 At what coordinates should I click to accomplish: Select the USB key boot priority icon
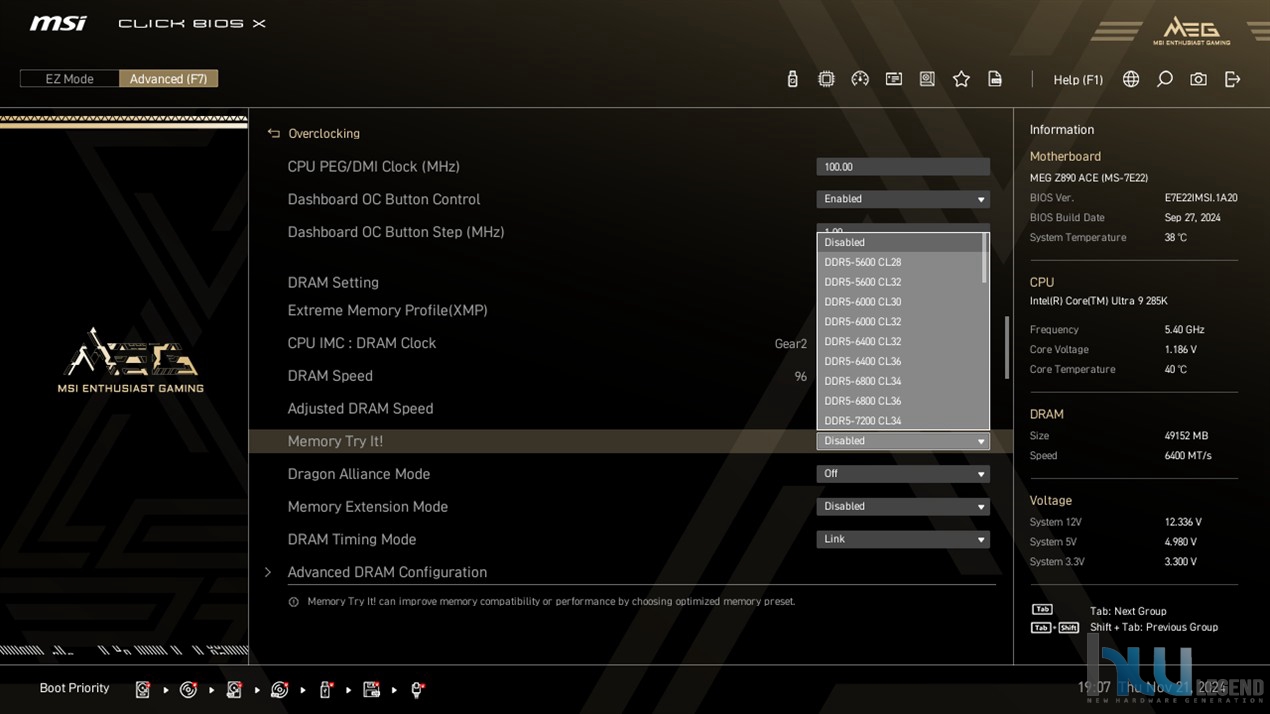click(x=325, y=689)
